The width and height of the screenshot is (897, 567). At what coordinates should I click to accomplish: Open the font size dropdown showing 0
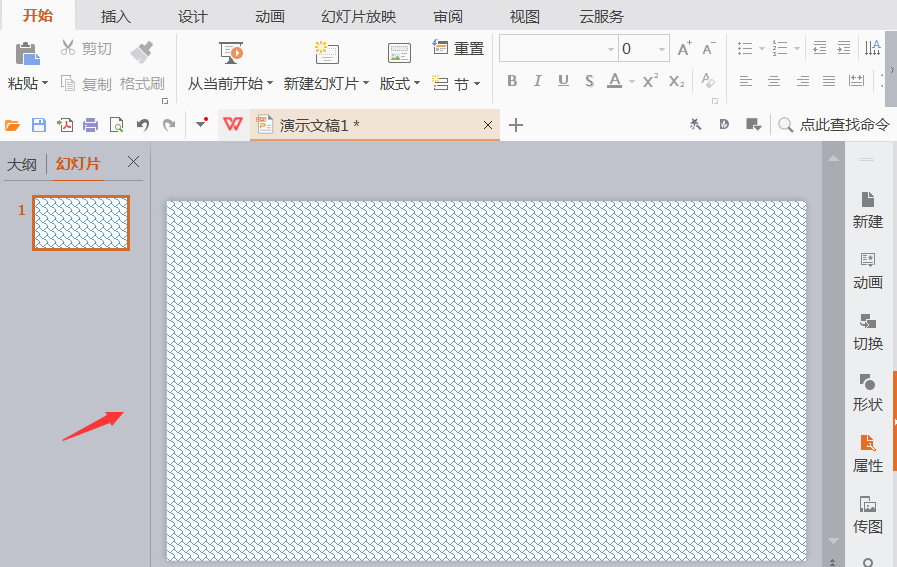pyautogui.click(x=662, y=49)
